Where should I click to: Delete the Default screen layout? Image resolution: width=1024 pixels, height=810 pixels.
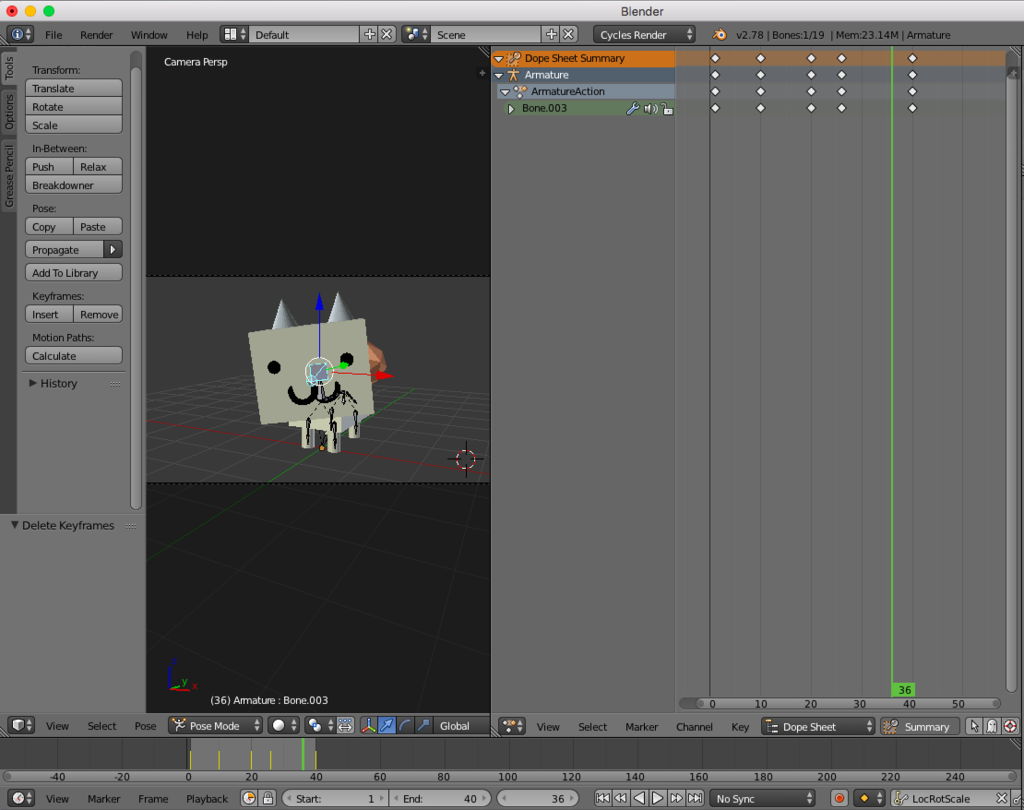[x=387, y=35]
